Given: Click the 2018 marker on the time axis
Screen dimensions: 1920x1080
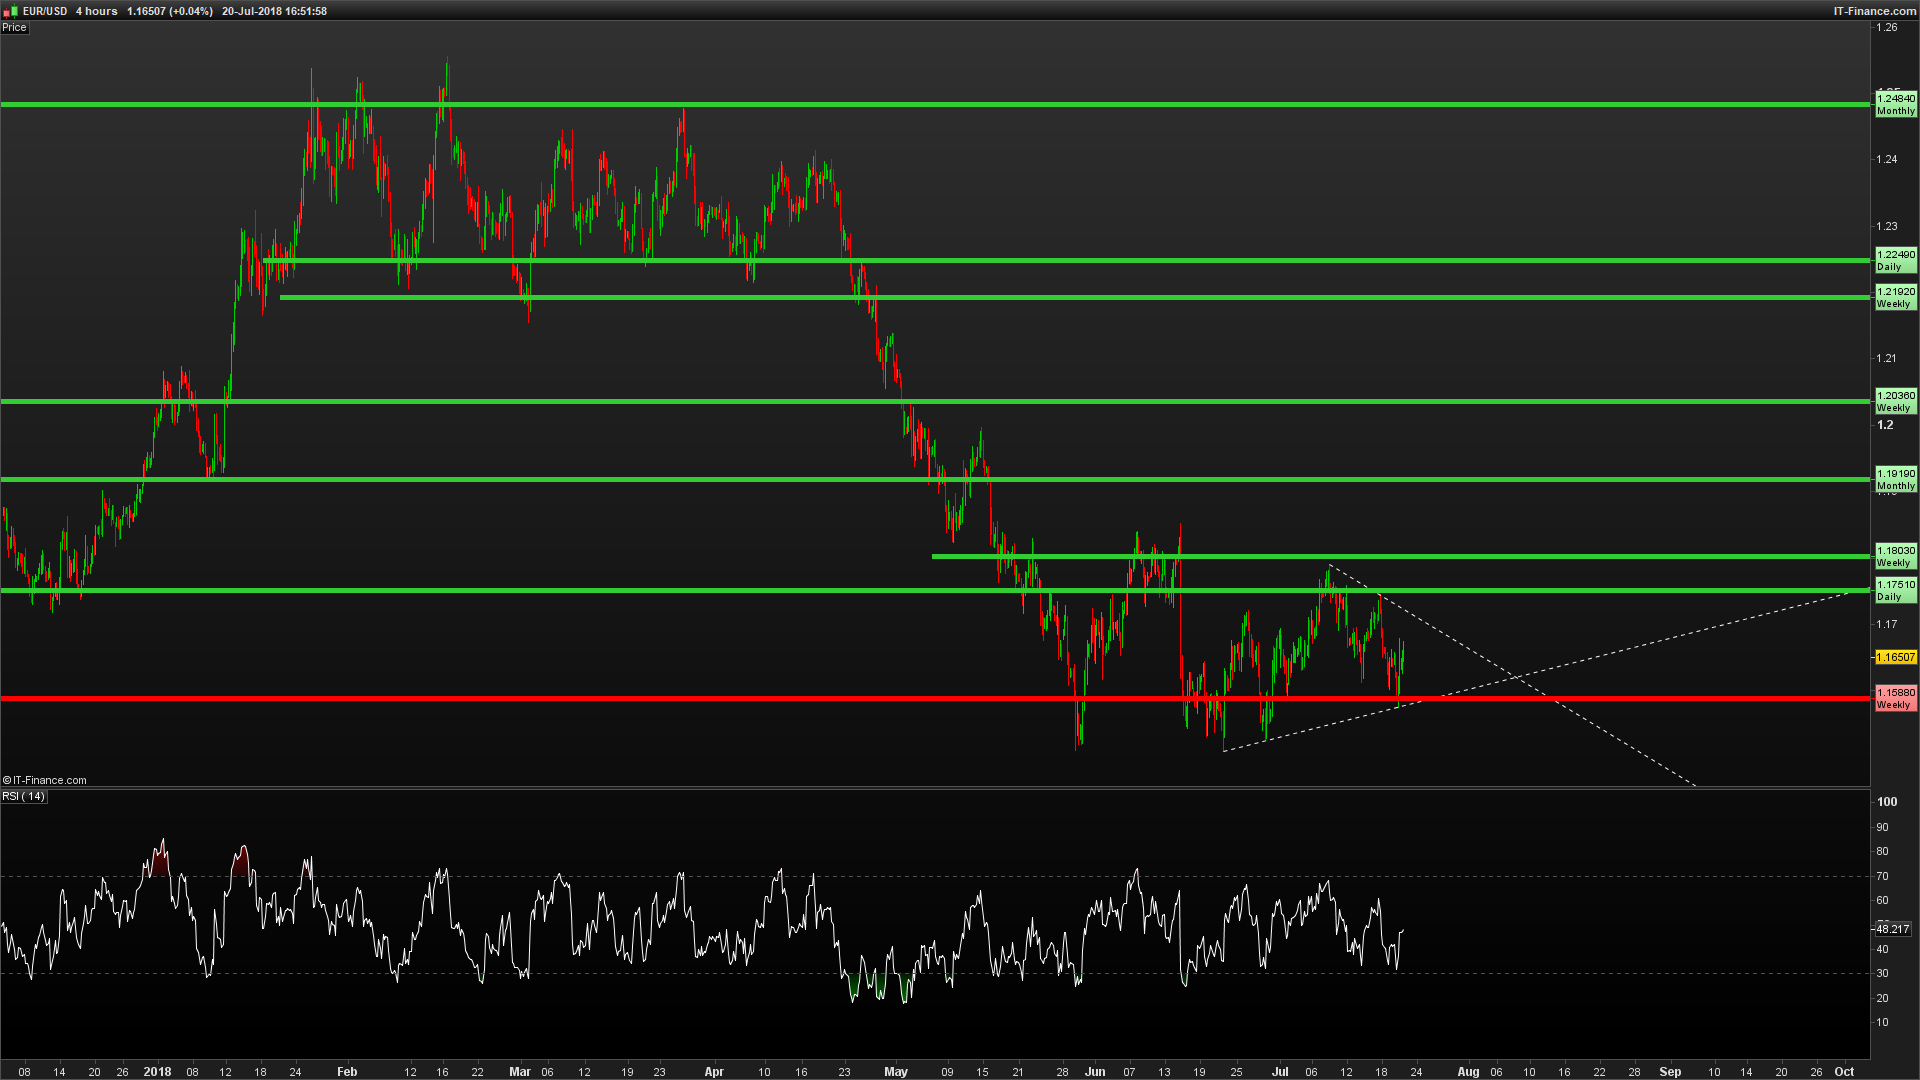Looking at the screenshot, I should pyautogui.click(x=157, y=1071).
